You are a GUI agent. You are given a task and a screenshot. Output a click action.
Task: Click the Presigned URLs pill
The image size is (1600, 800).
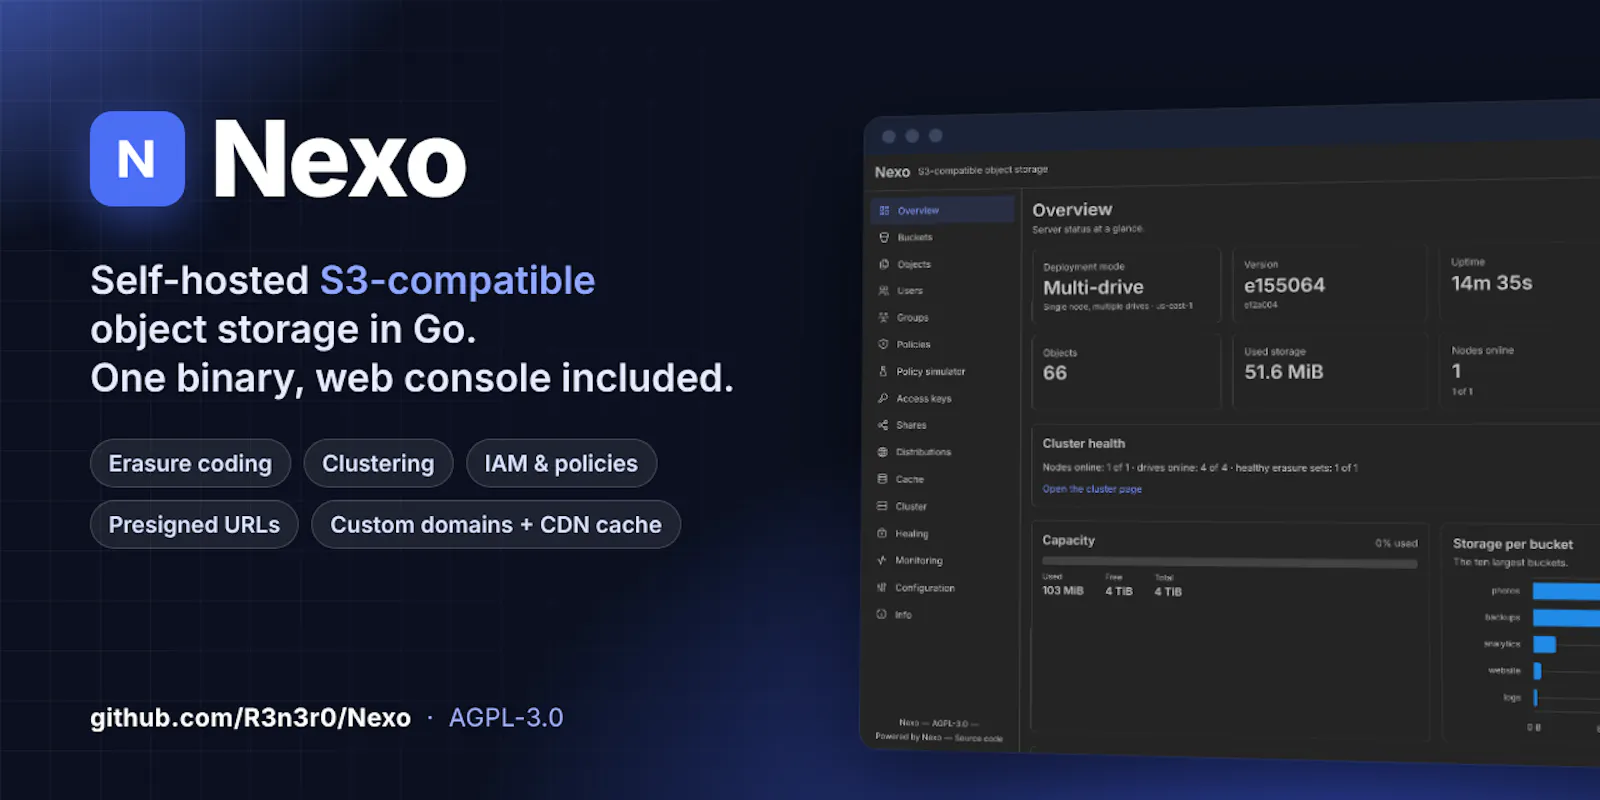[x=194, y=525]
